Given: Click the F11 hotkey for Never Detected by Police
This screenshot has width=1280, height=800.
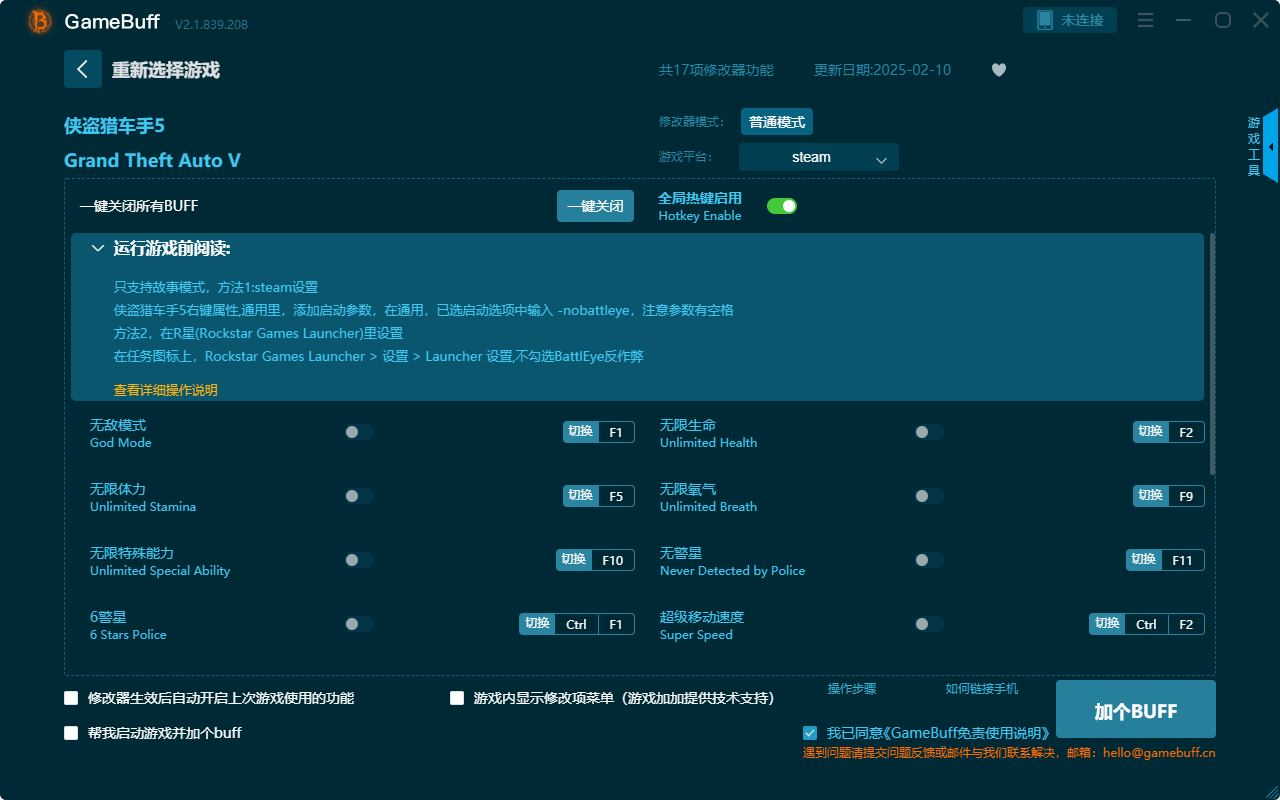Looking at the screenshot, I should [1182, 560].
